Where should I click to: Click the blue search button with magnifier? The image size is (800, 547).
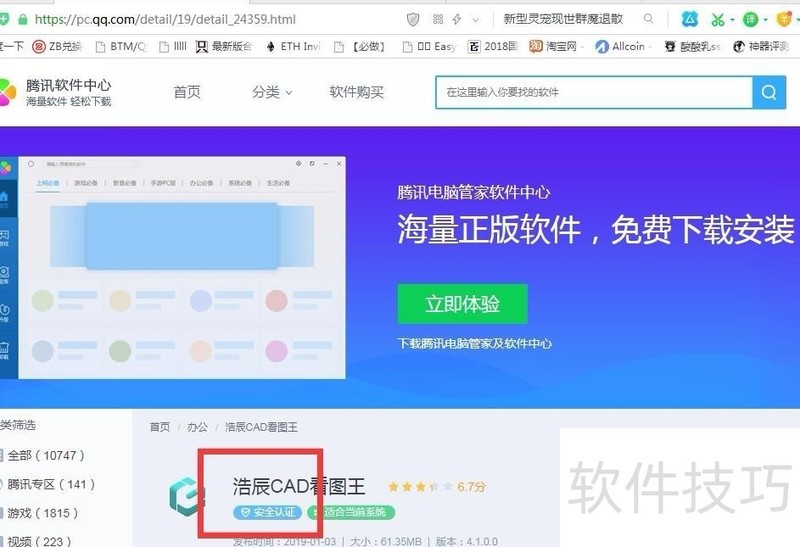[769, 92]
